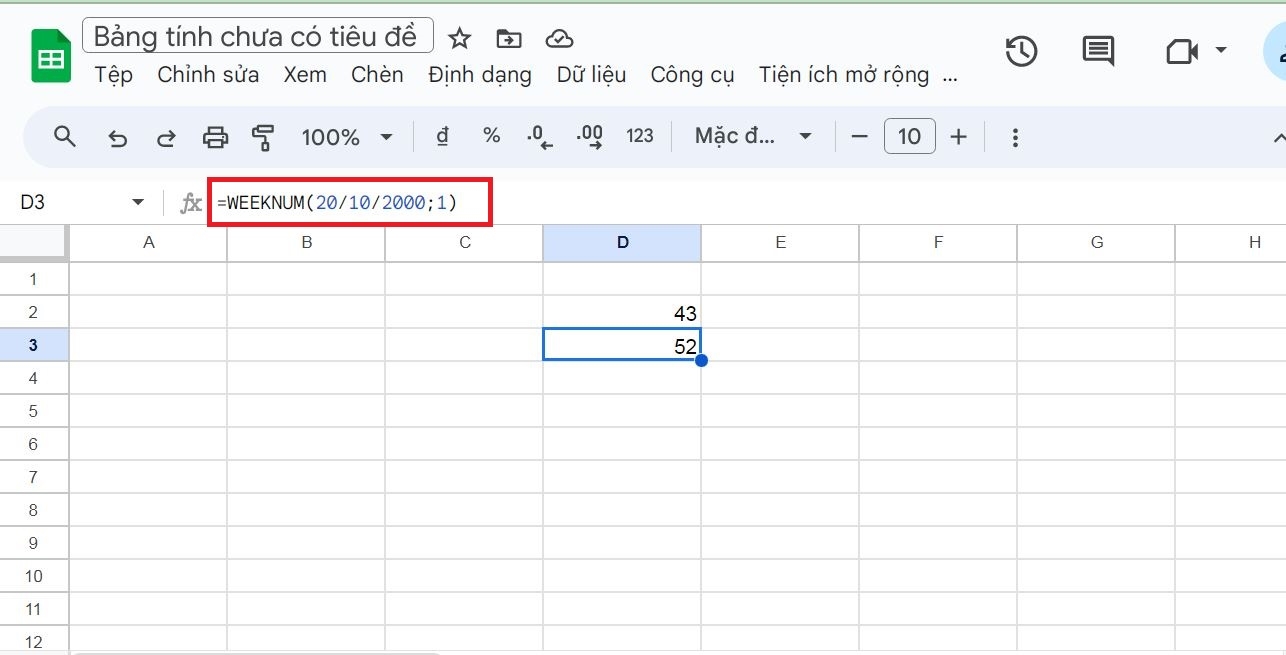Decrease font size minus button
The image size is (1286, 655).
pos(859,137)
